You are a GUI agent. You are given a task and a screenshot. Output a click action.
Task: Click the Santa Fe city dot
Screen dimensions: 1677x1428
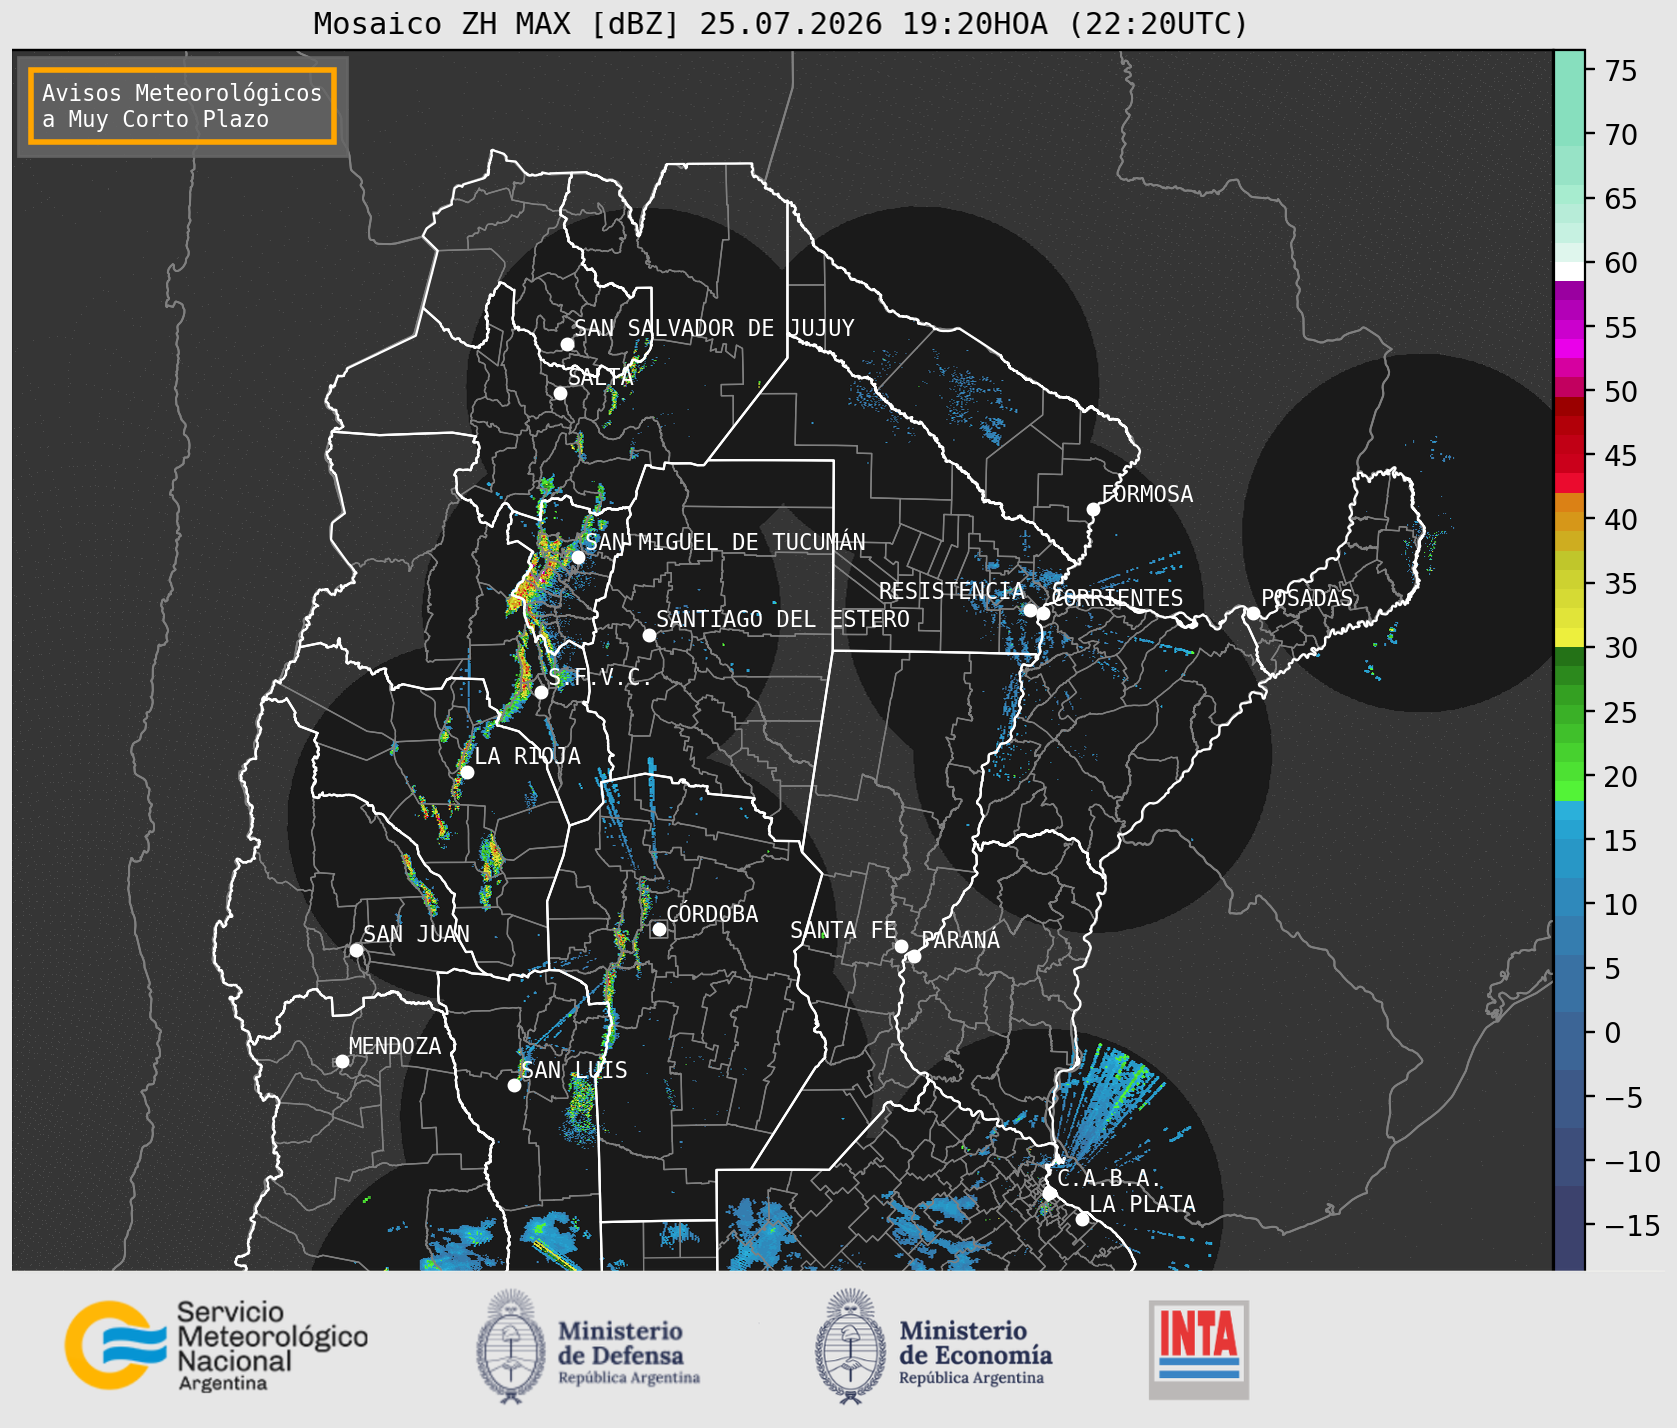[x=901, y=946]
